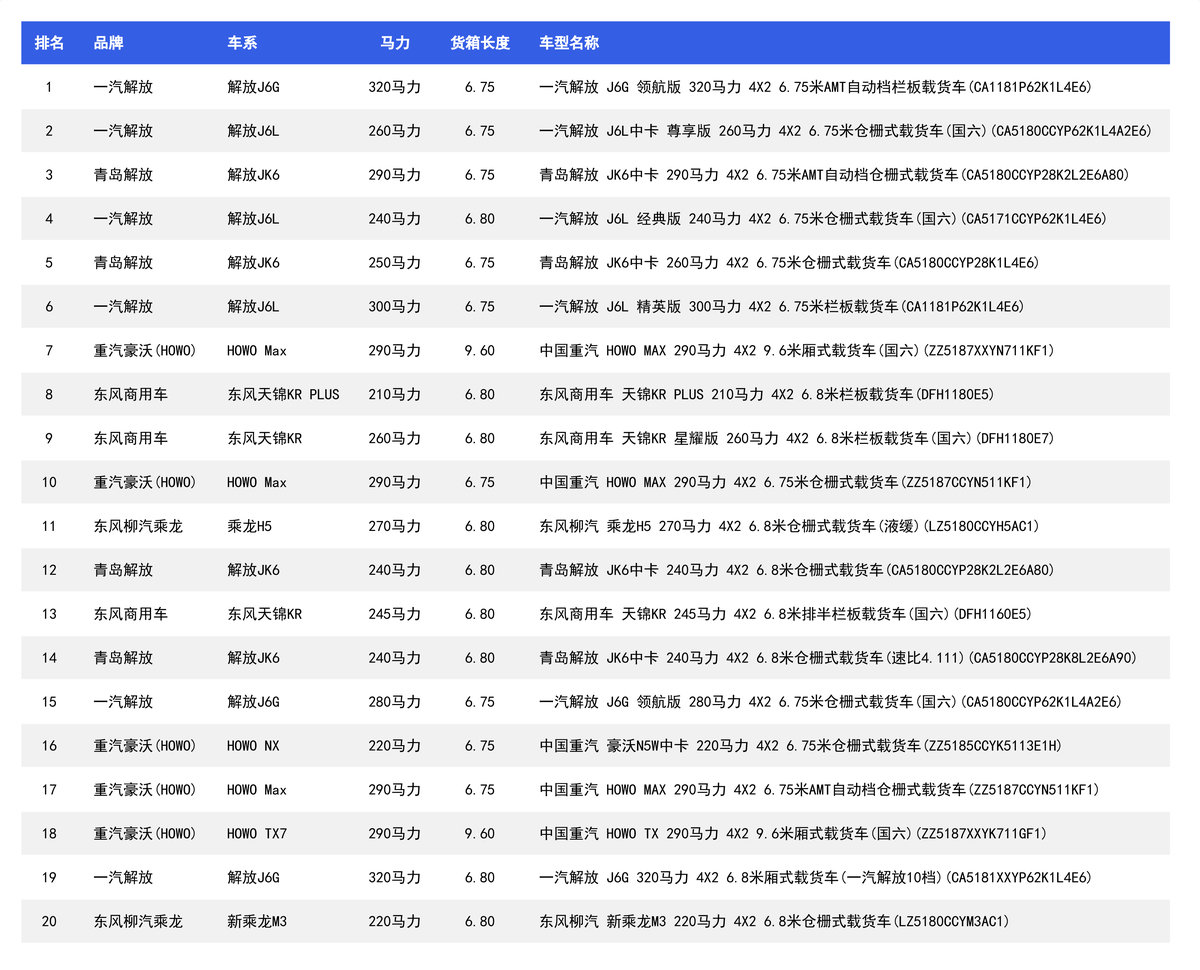1200x970 pixels.
Task: Click rank number 17 cell
Action: [x=49, y=791]
